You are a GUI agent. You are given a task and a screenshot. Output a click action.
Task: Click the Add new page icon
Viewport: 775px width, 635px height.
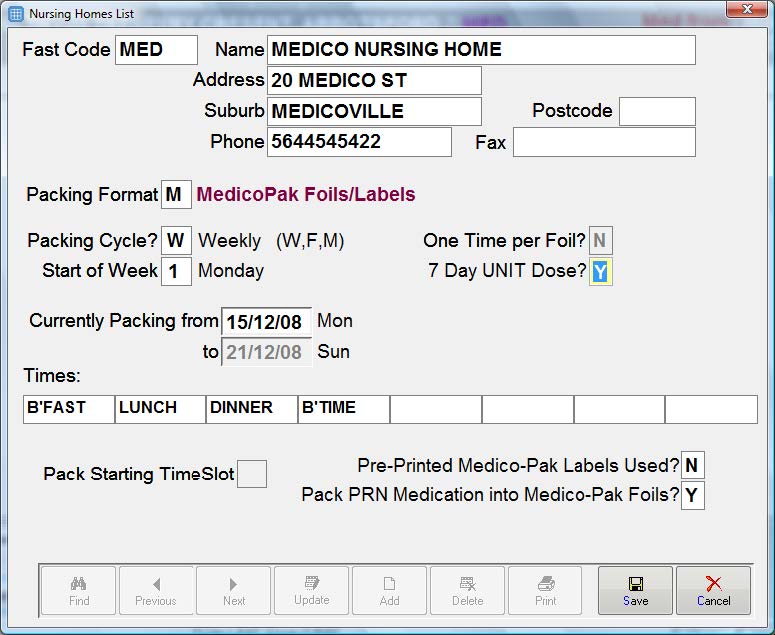(389, 584)
